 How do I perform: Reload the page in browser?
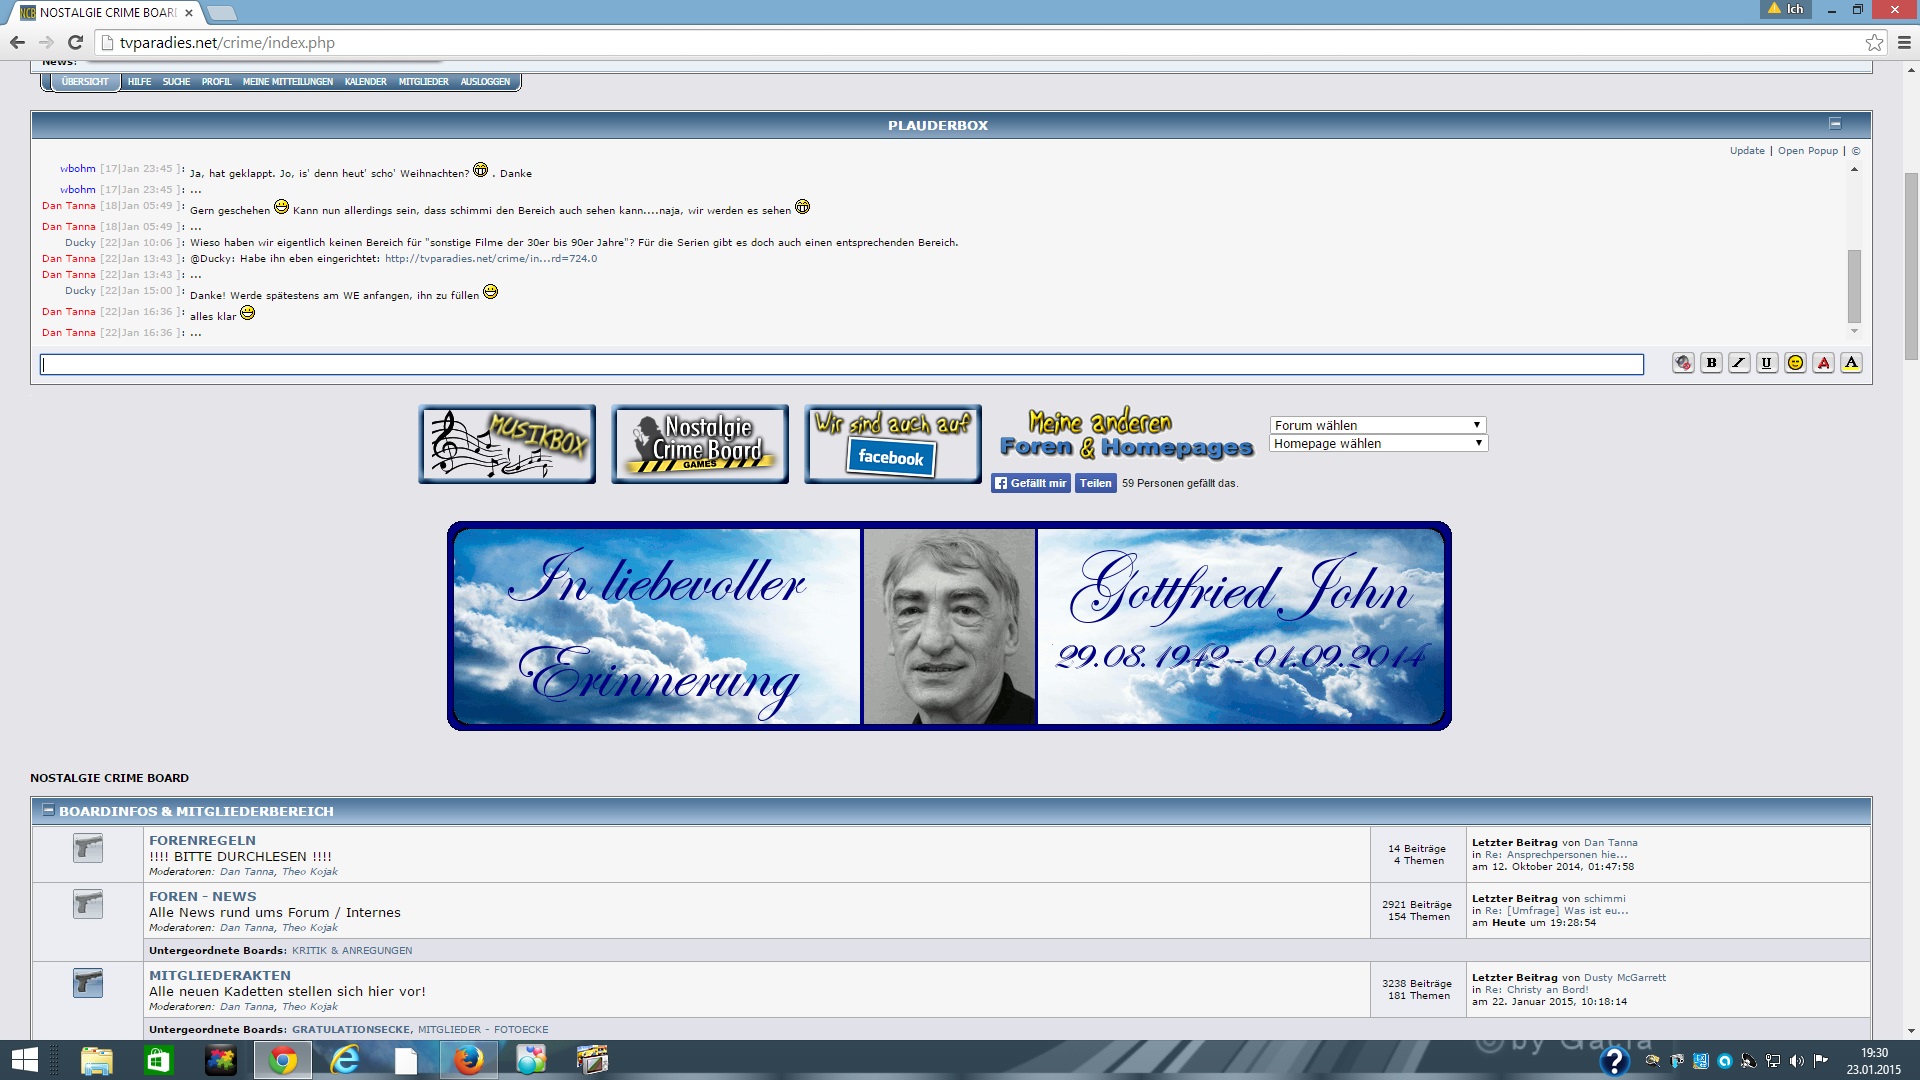[75, 42]
